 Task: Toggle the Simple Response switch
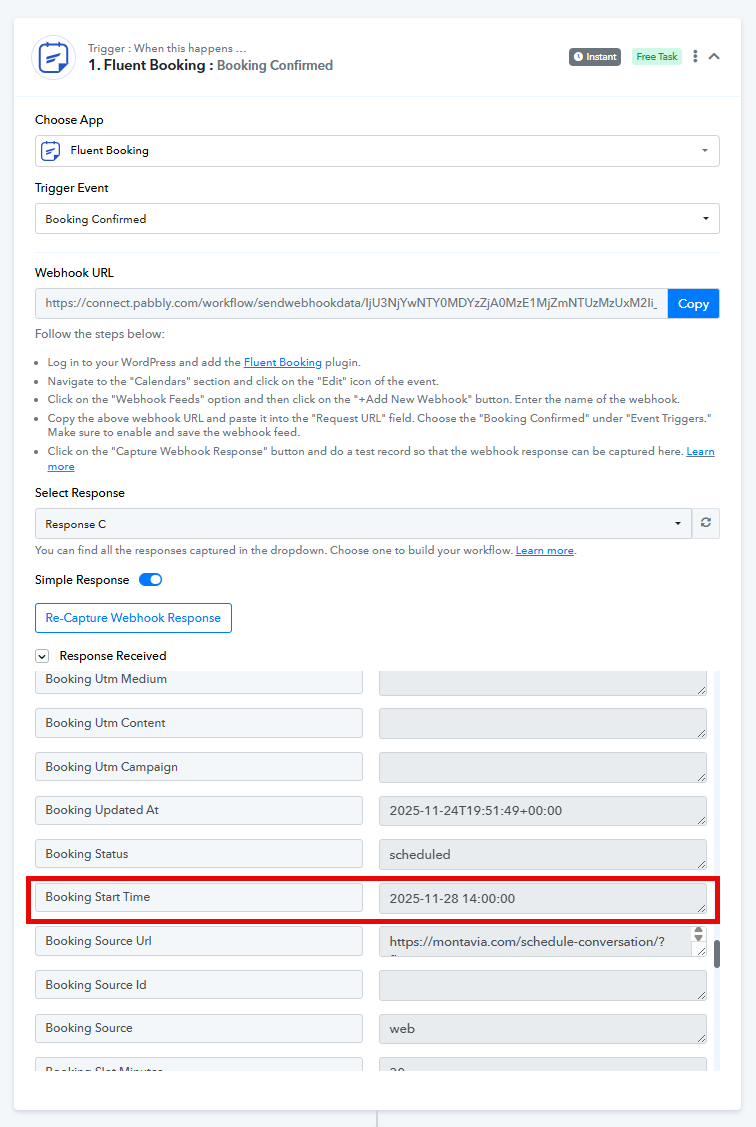[x=150, y=580]
